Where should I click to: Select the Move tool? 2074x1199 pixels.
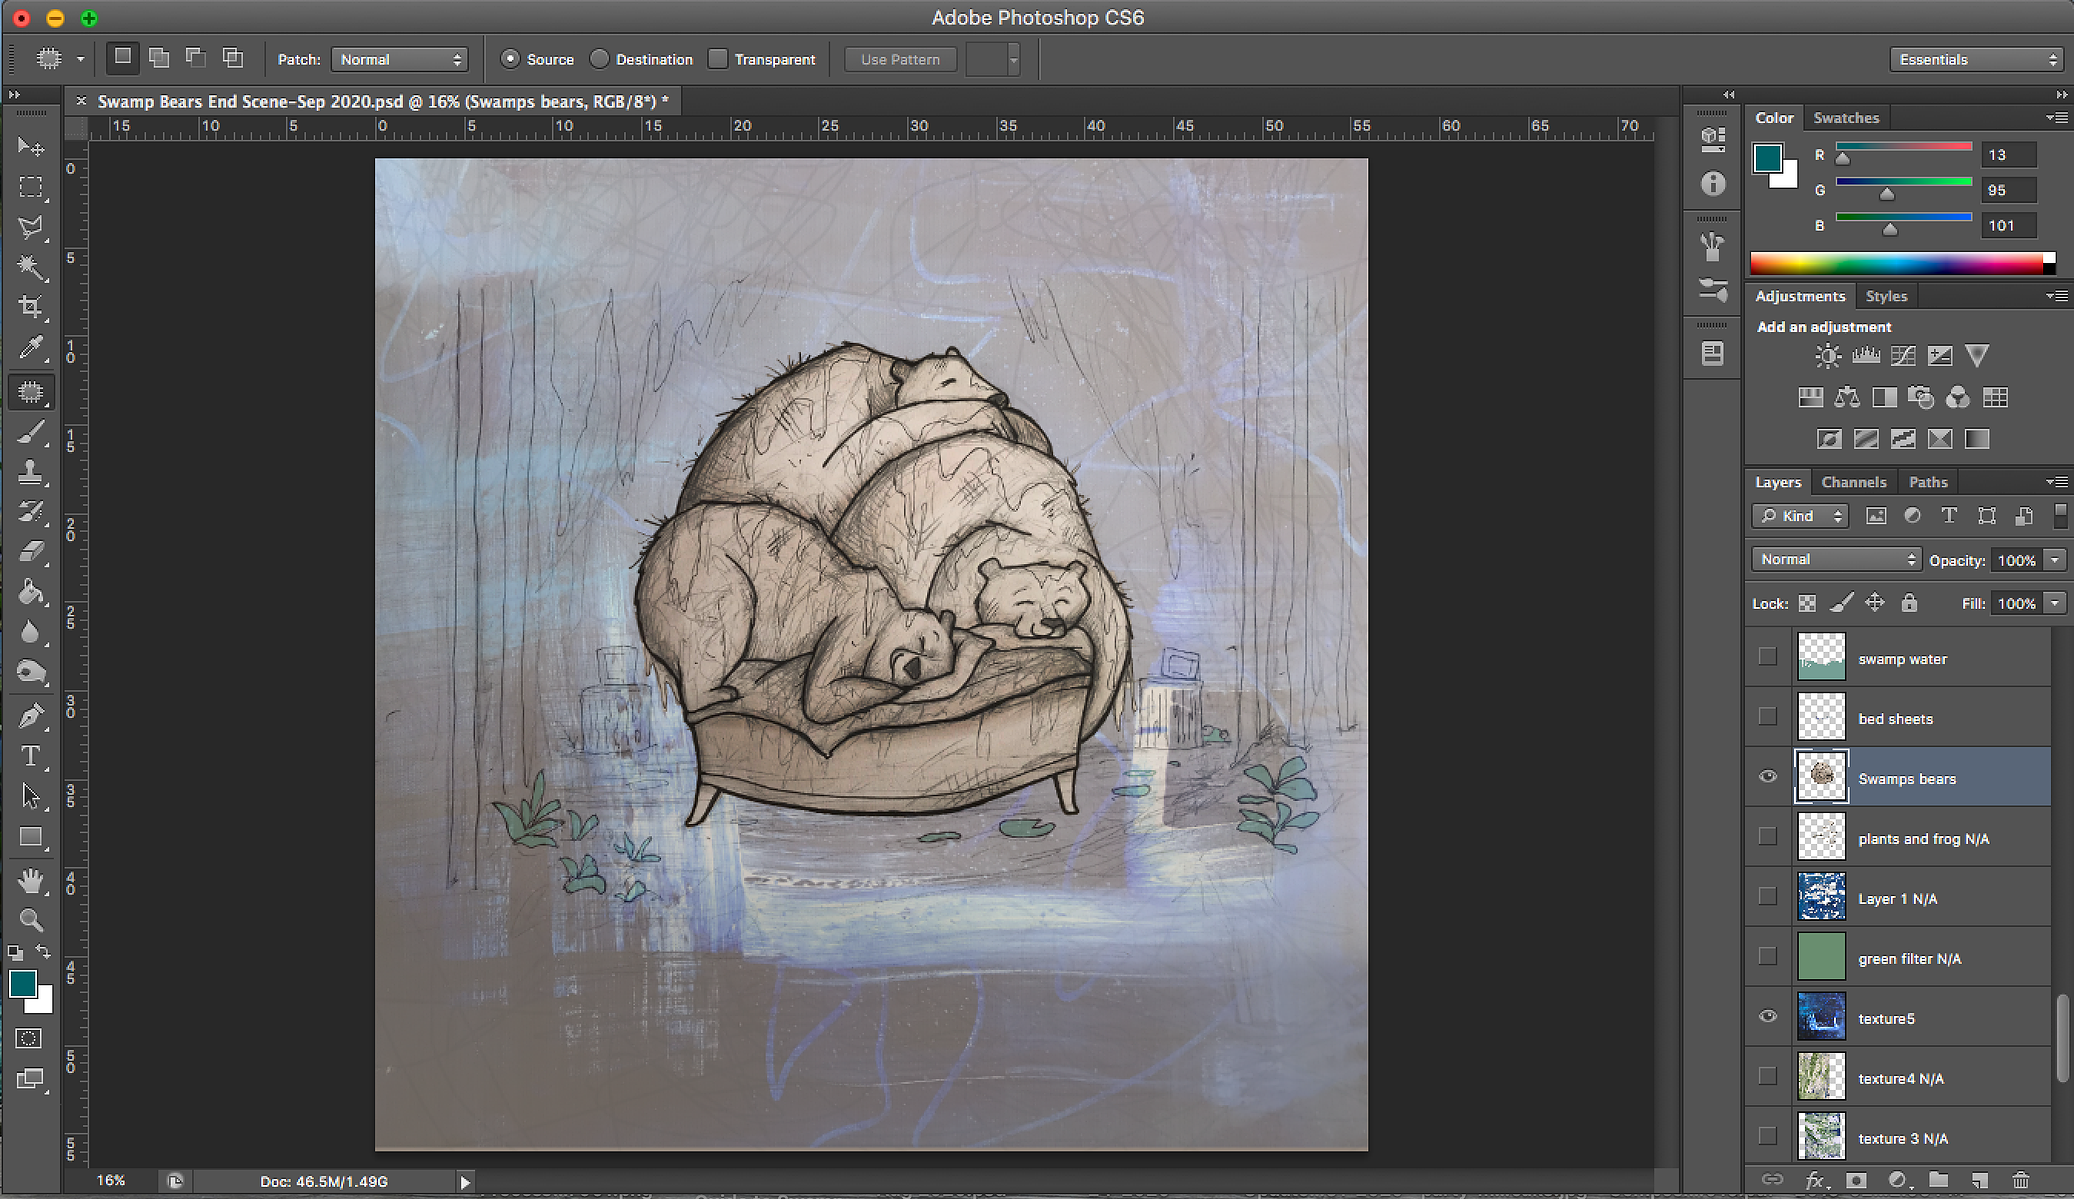click(31, 147)
